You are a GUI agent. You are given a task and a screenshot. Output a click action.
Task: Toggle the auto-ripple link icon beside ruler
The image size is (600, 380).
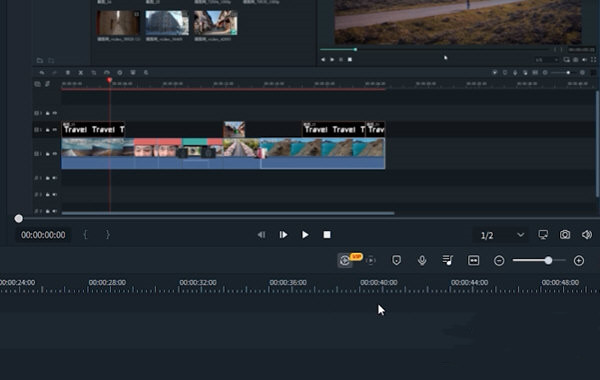click(x=47, y=84)
